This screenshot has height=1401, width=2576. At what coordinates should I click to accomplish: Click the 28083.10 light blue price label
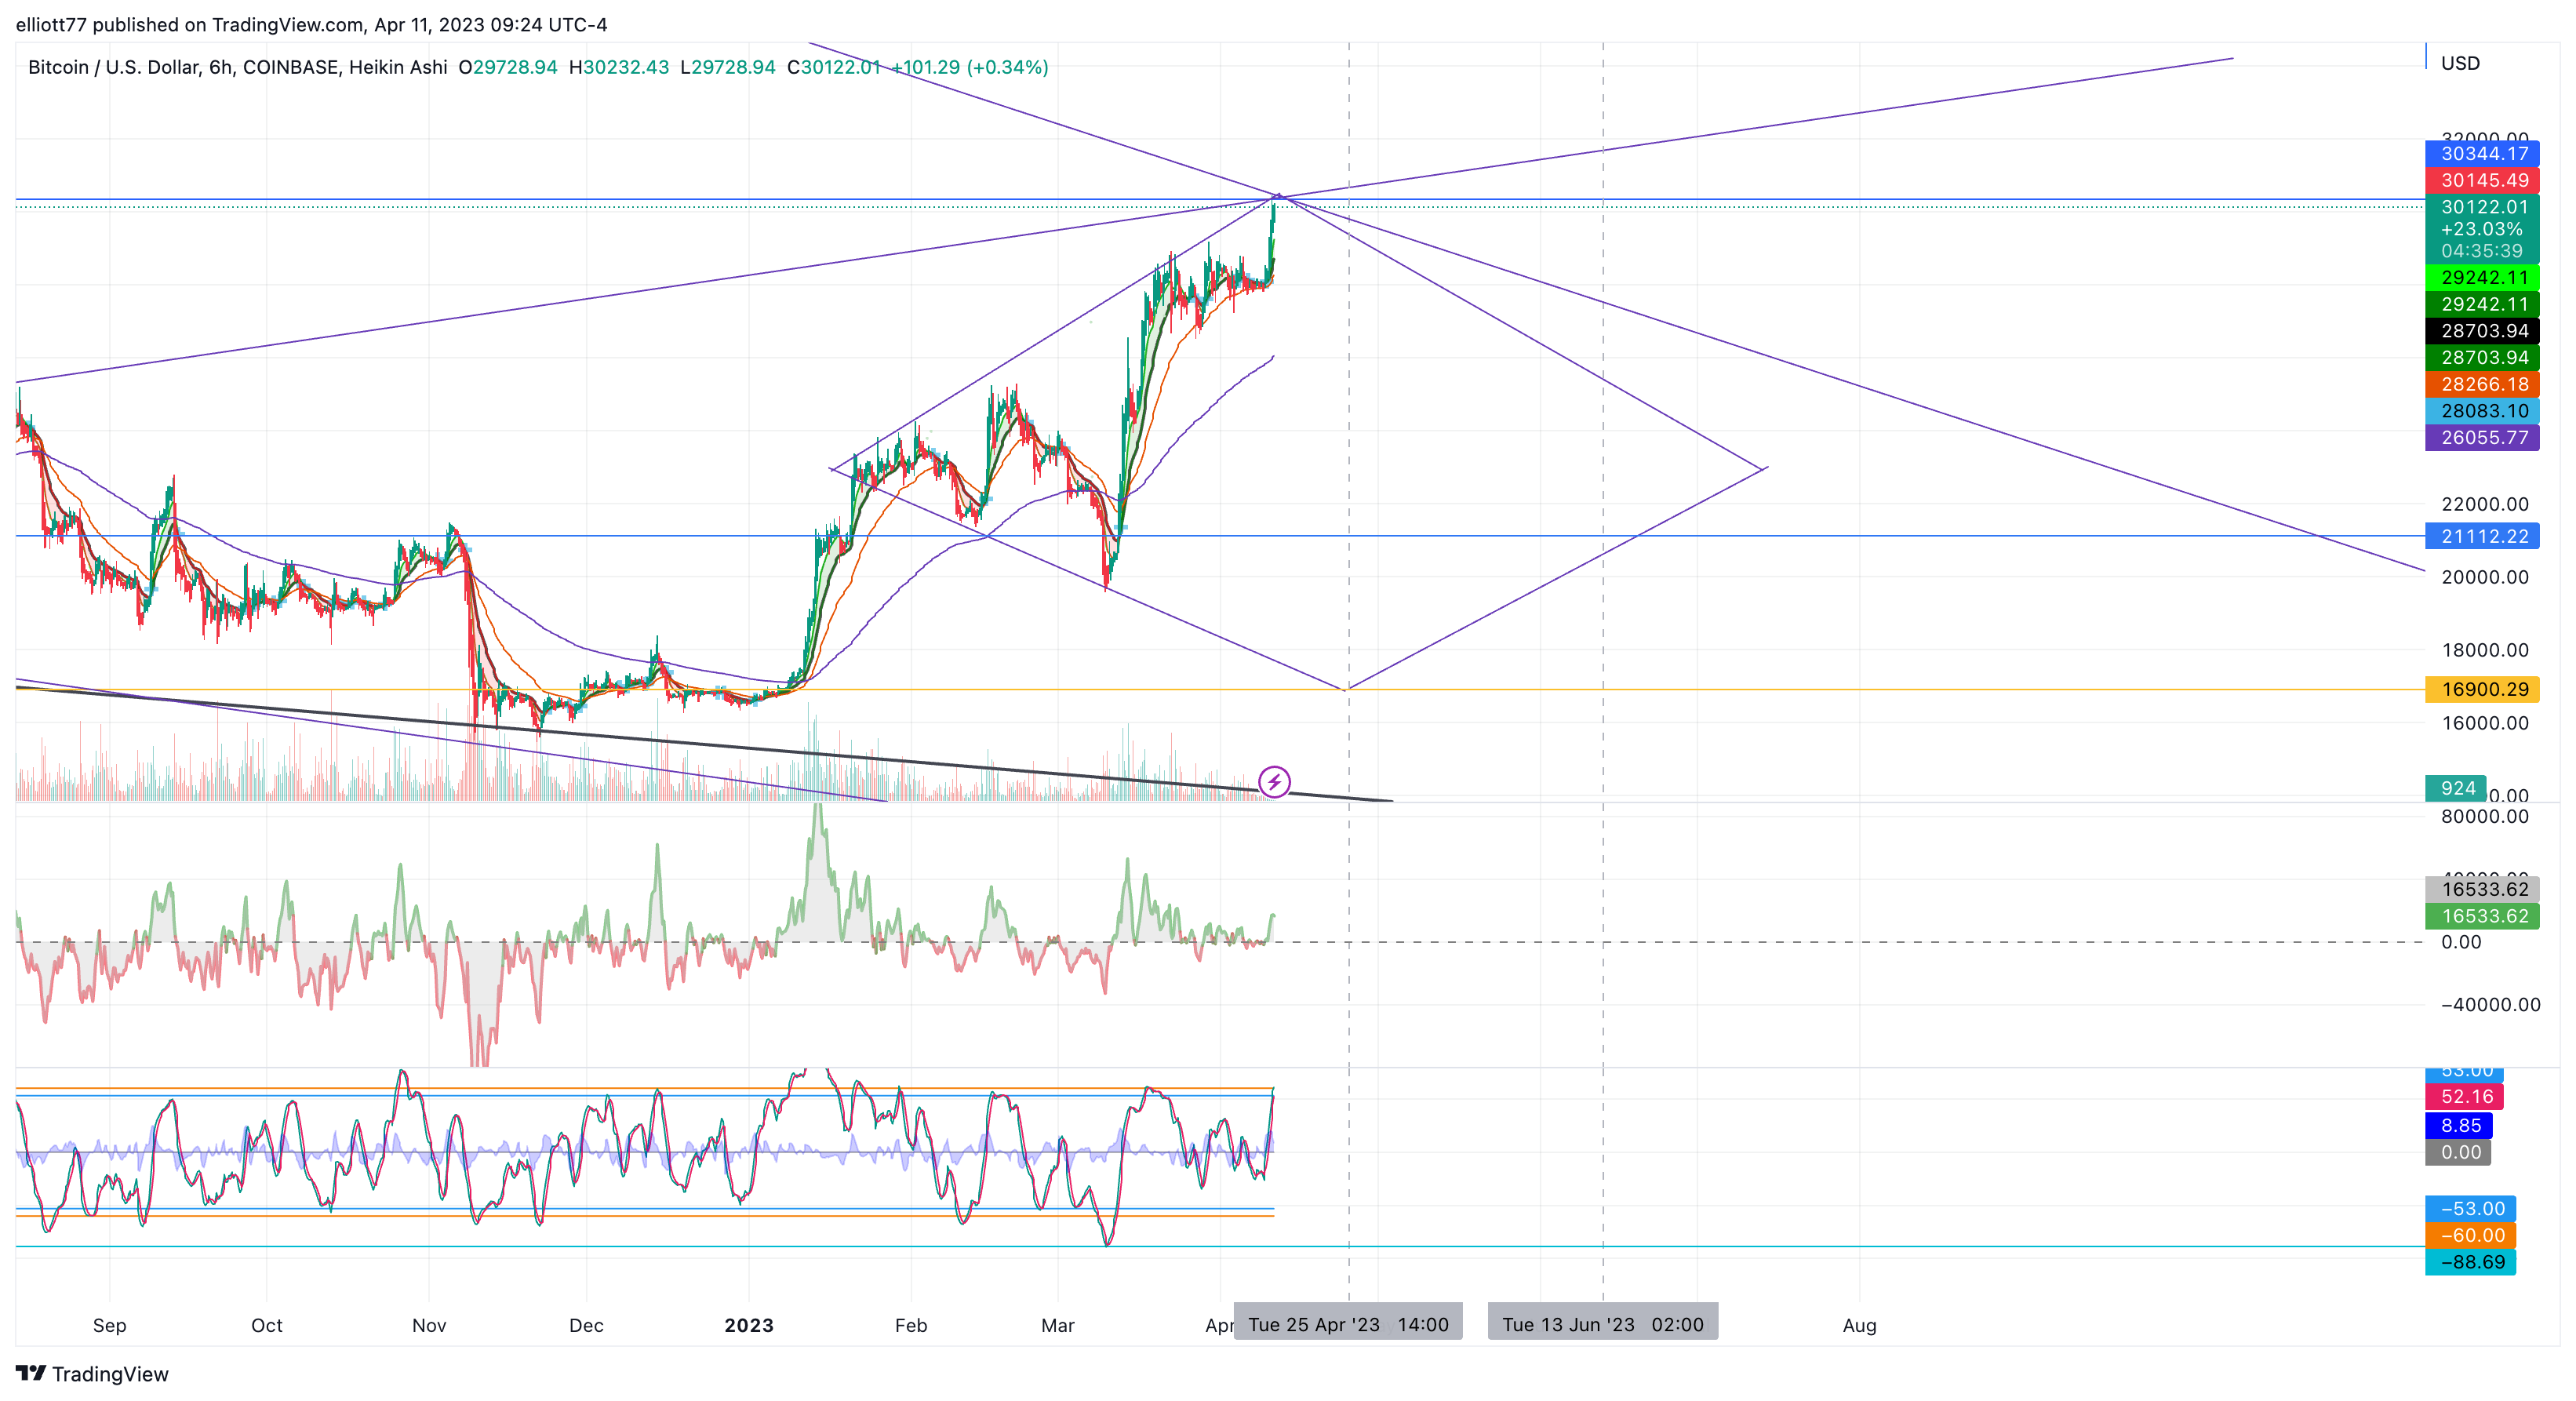(x=2482, y=411)
